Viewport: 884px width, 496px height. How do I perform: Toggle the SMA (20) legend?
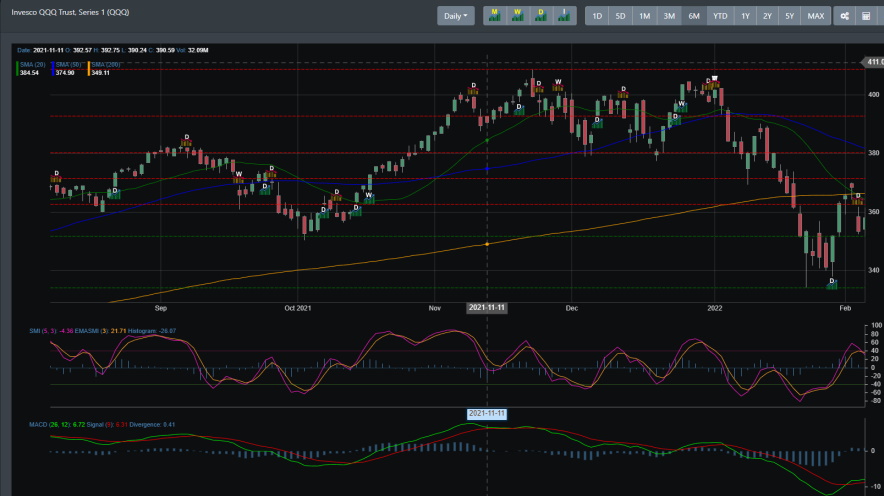32,64
